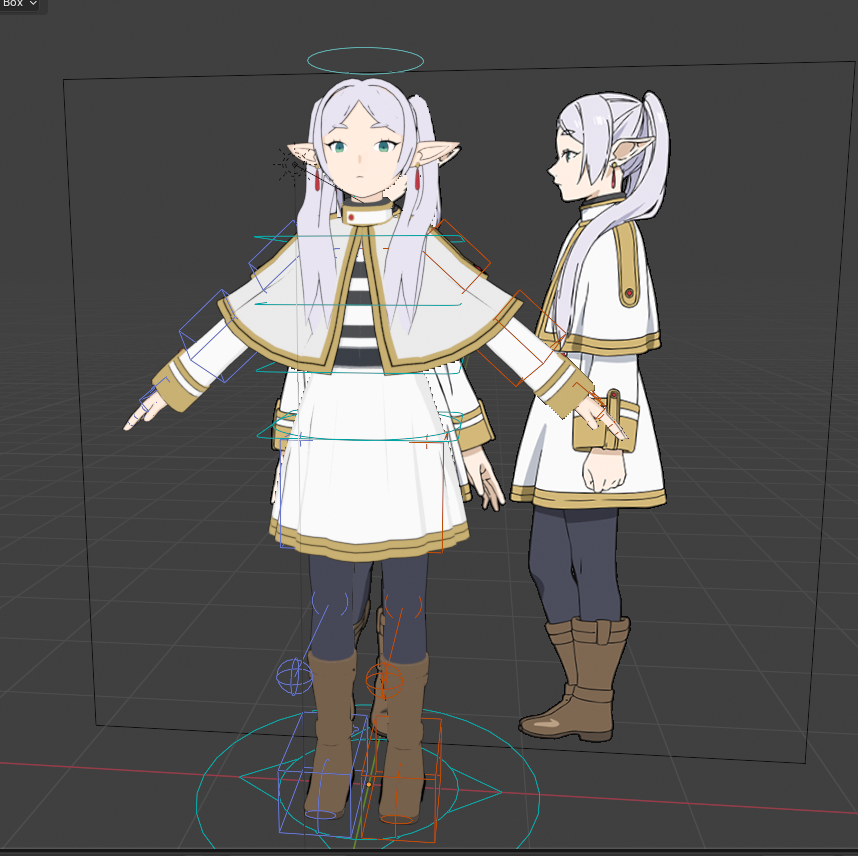This screenshot has height=856, width=858.
Task: Select the blue foot box rig control
Action: coord(323,774)
